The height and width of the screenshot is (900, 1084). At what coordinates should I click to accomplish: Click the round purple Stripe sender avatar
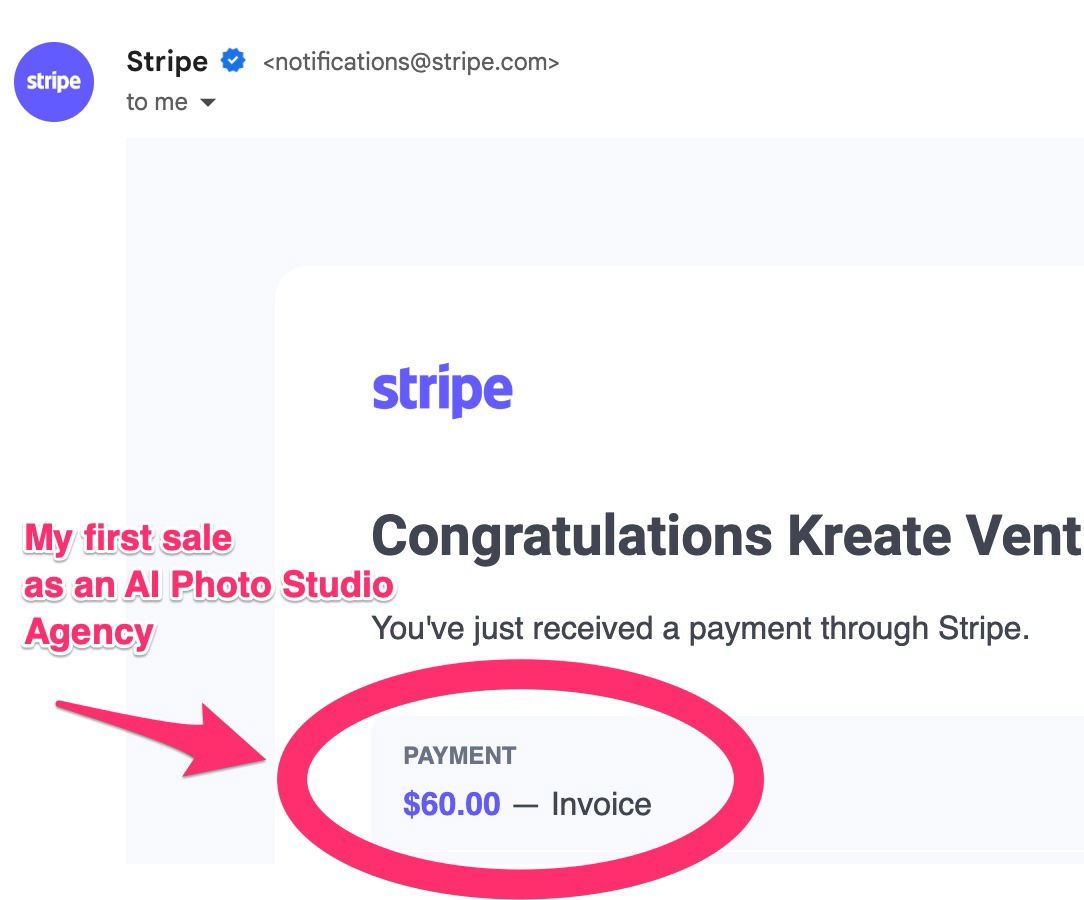tap(54, 82)
